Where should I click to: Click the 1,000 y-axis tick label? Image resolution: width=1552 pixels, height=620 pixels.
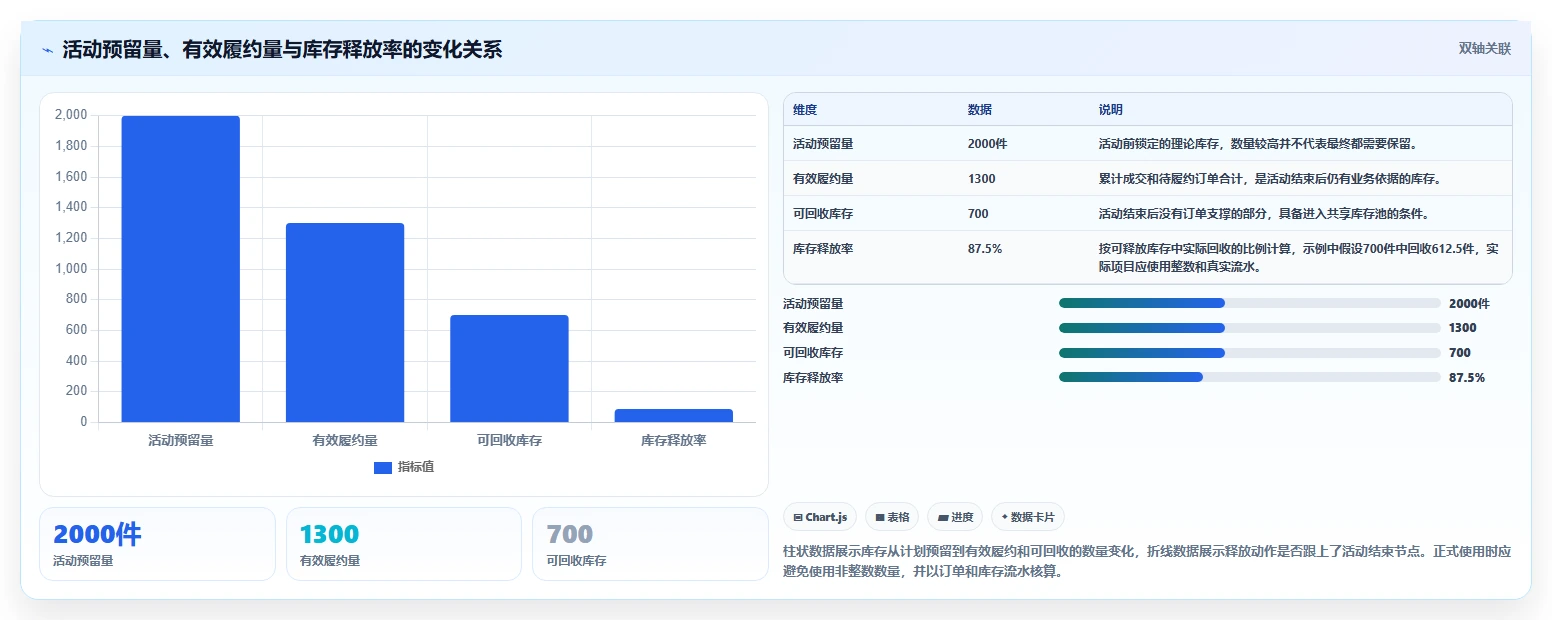pos(71,269)
